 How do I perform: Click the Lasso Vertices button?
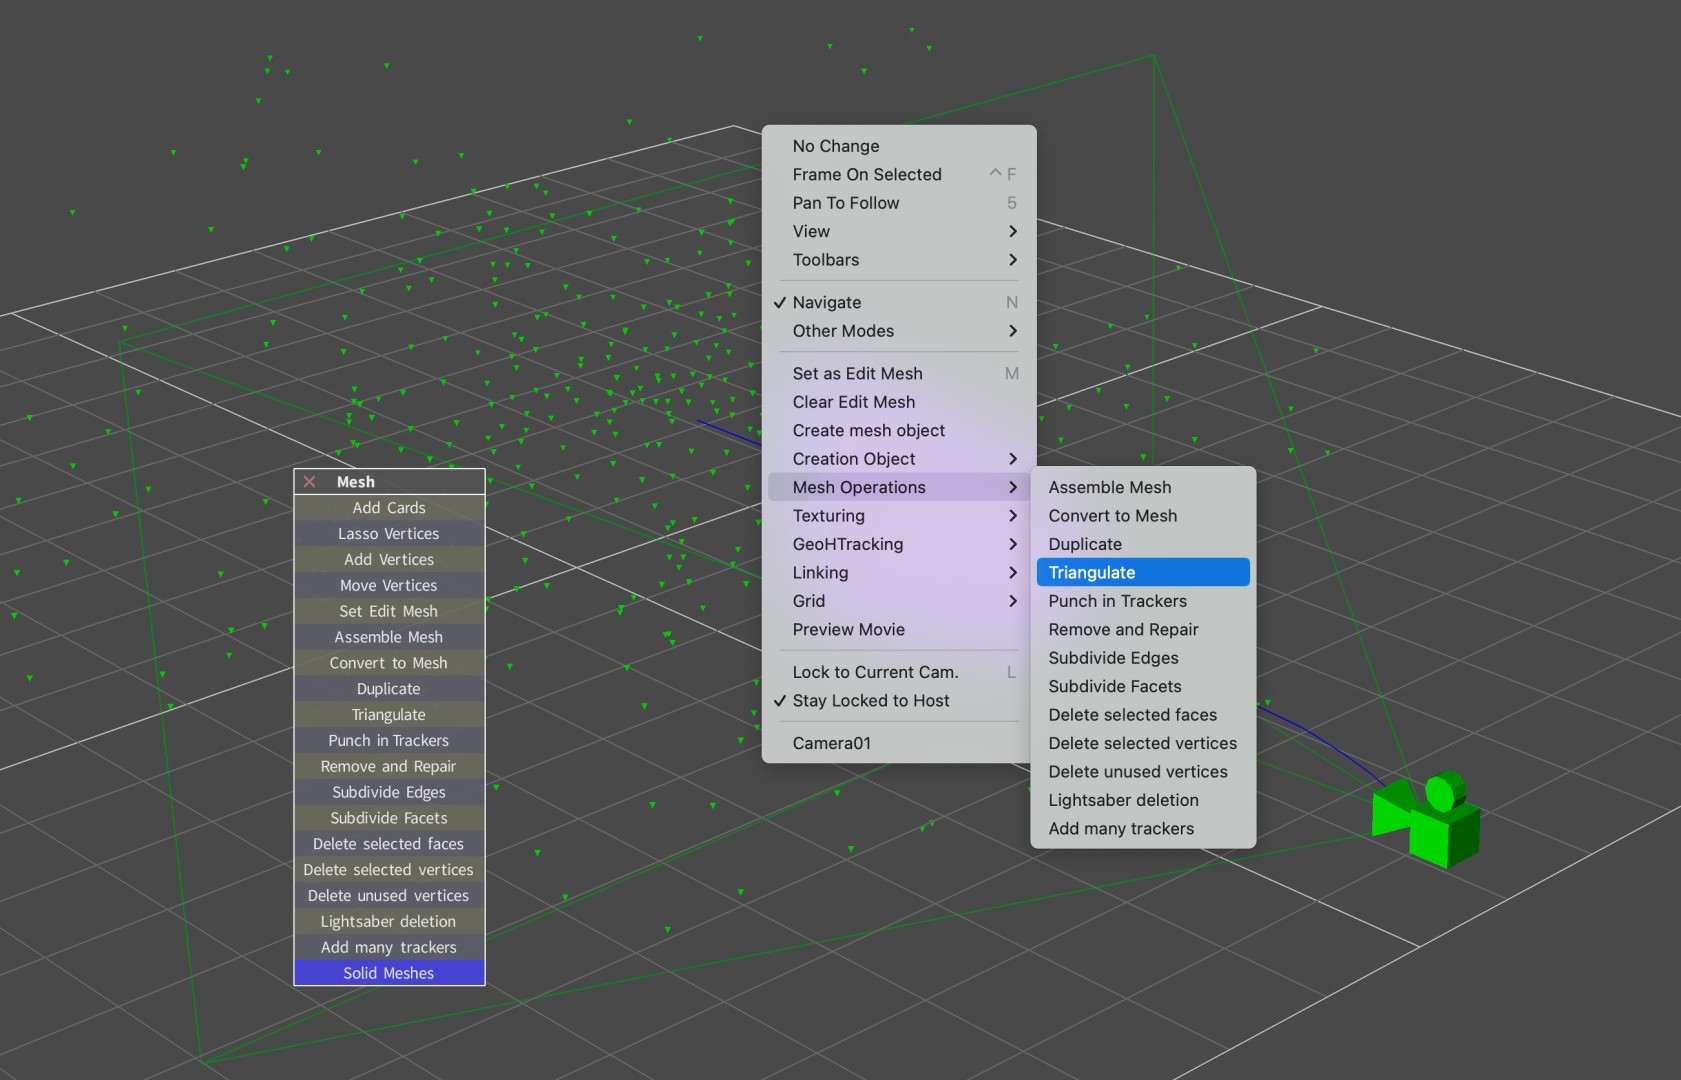click(x=388, y=533)
